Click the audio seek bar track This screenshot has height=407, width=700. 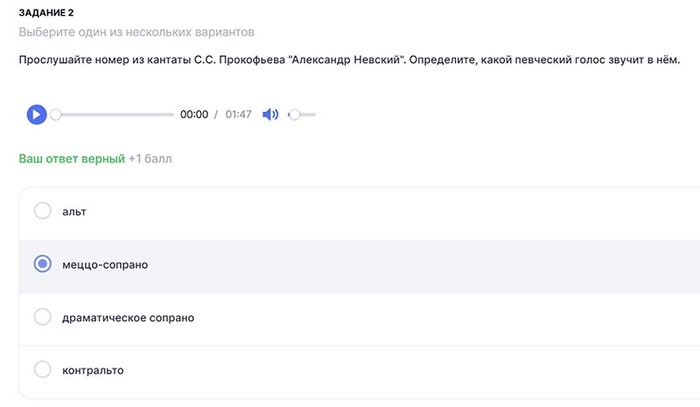pos(115,114)
